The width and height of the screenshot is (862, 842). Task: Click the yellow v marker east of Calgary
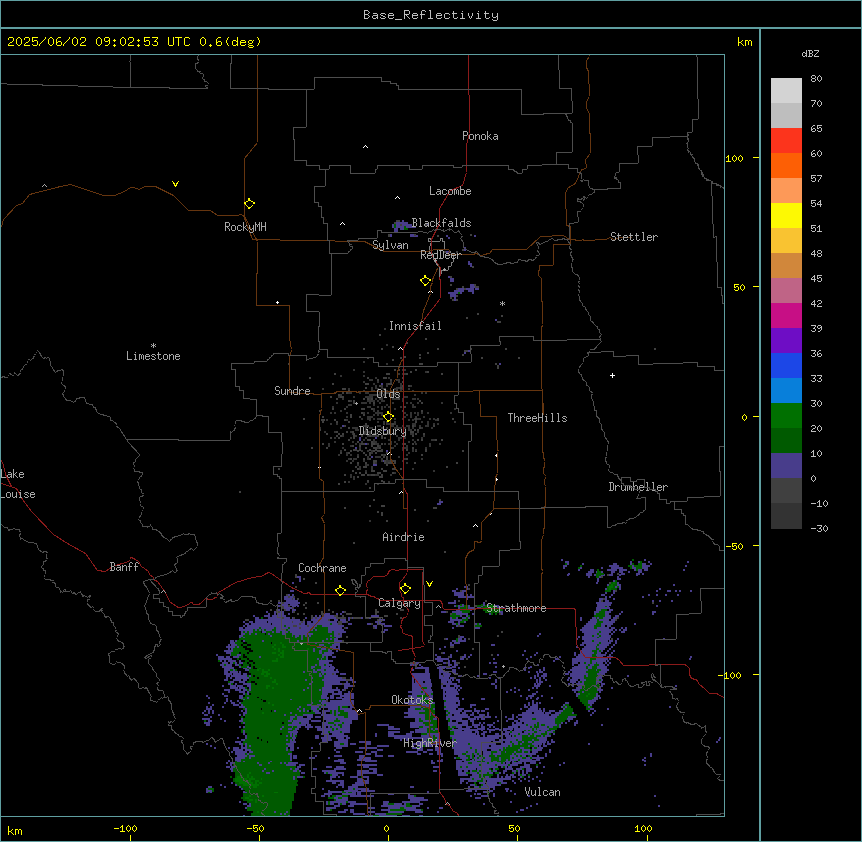click(429, 584)
